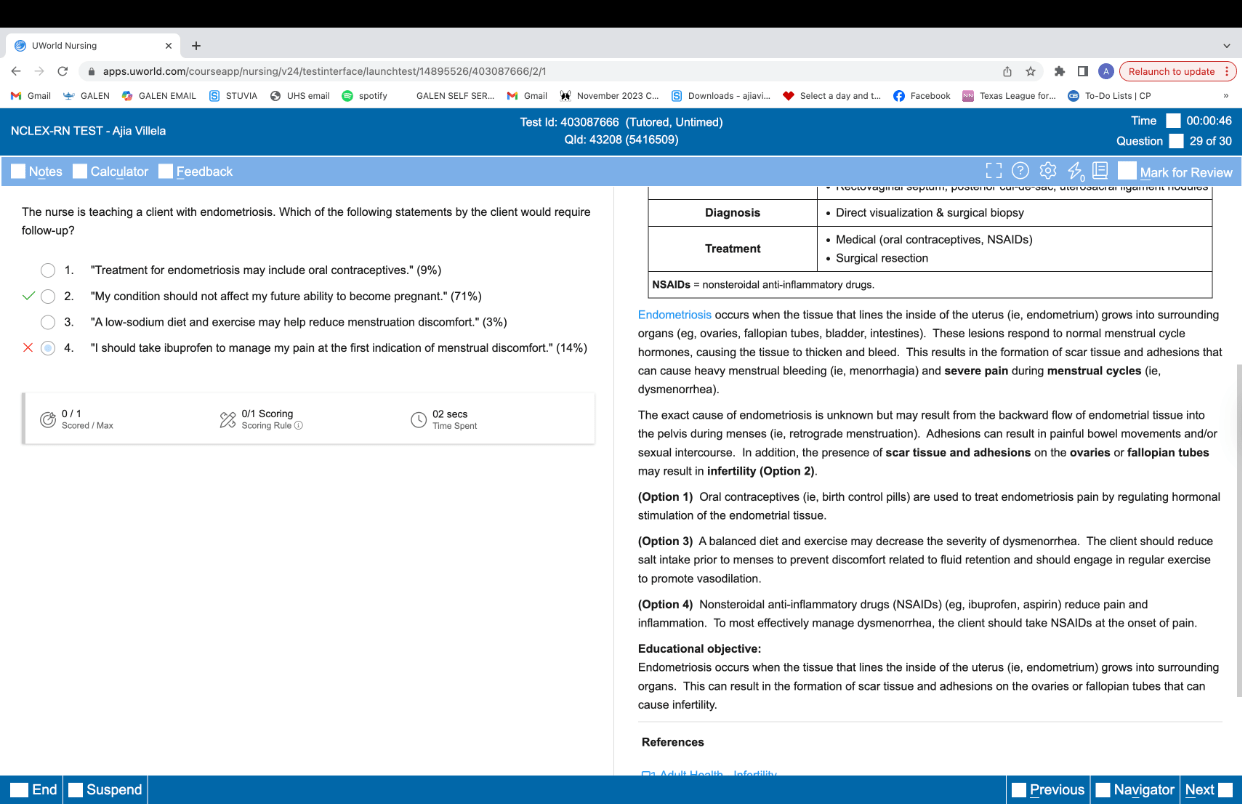Click the Scored / Max target icon

48,420
